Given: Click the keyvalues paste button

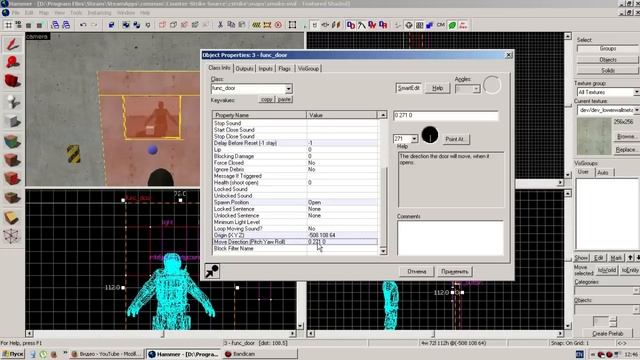Looking at the screenshot, I should pyautogui.click(x=284, y=99).
